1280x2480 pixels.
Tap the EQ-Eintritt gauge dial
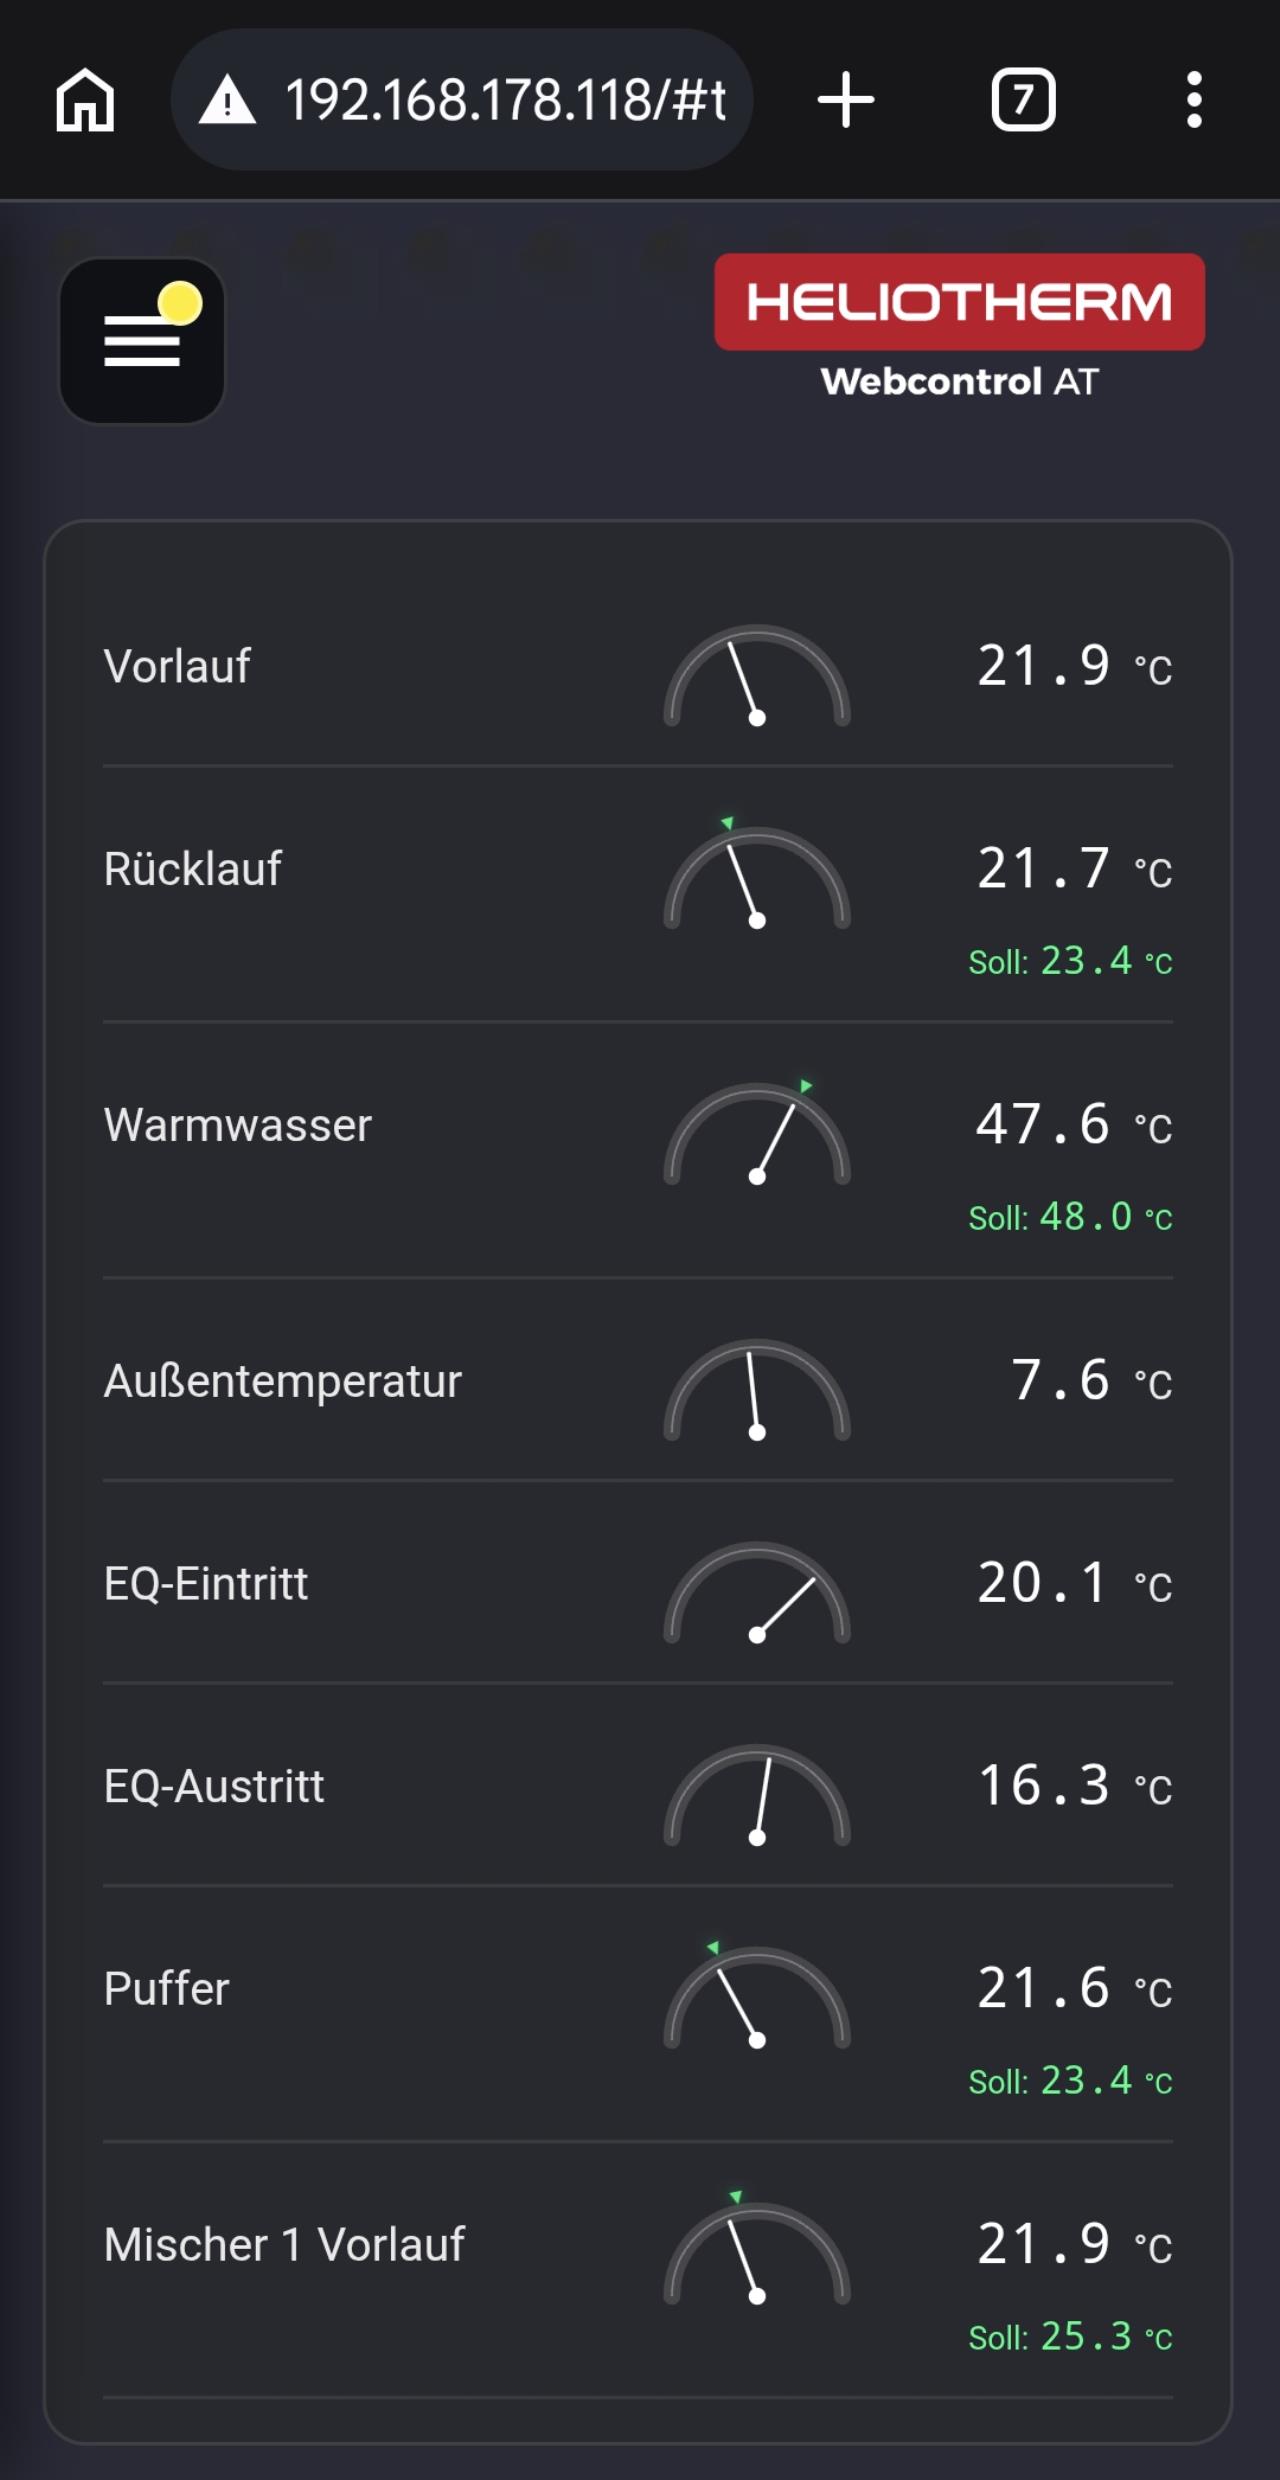coord(757,1593)
